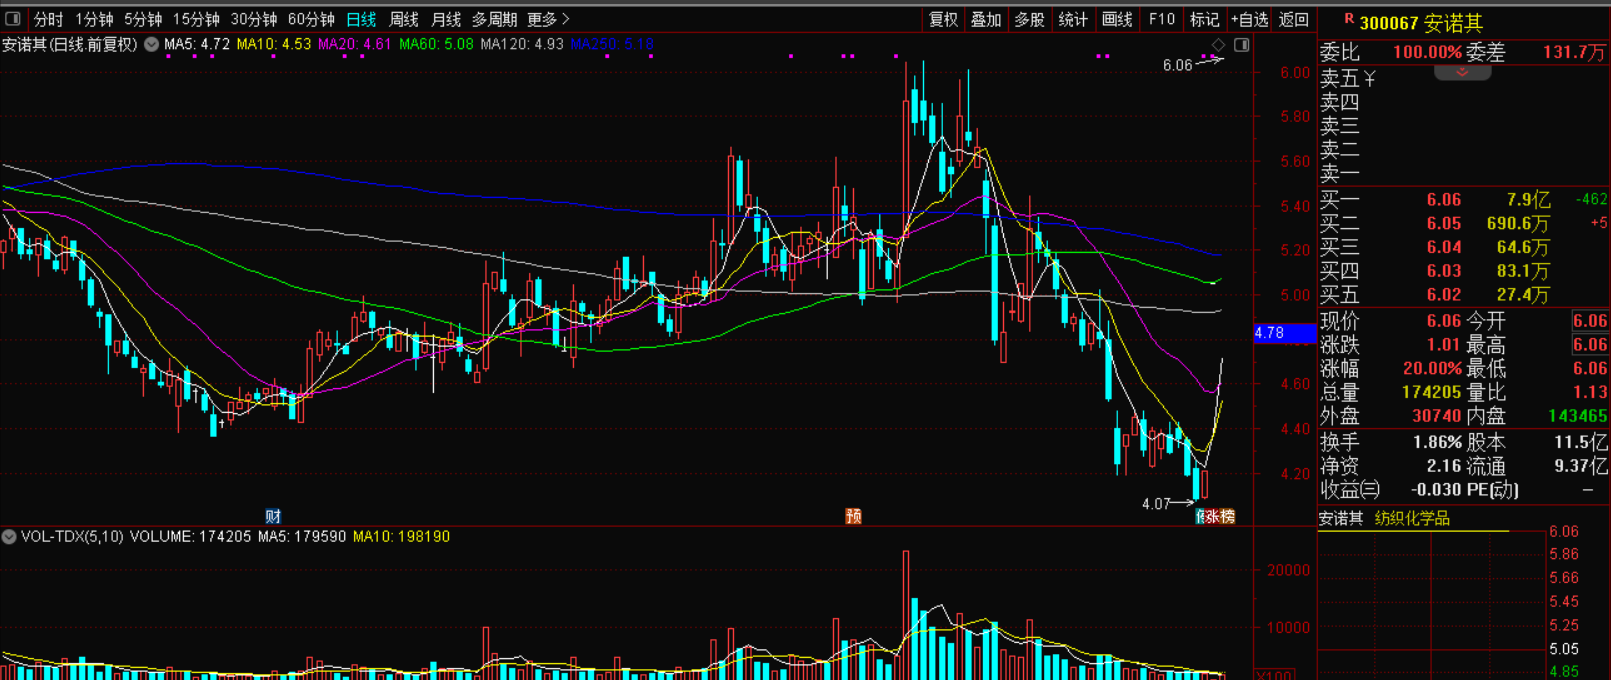Click the 预 forecast marker on the timeline
The width and height of the screenshot is (1611, 680).
(853, 516)
